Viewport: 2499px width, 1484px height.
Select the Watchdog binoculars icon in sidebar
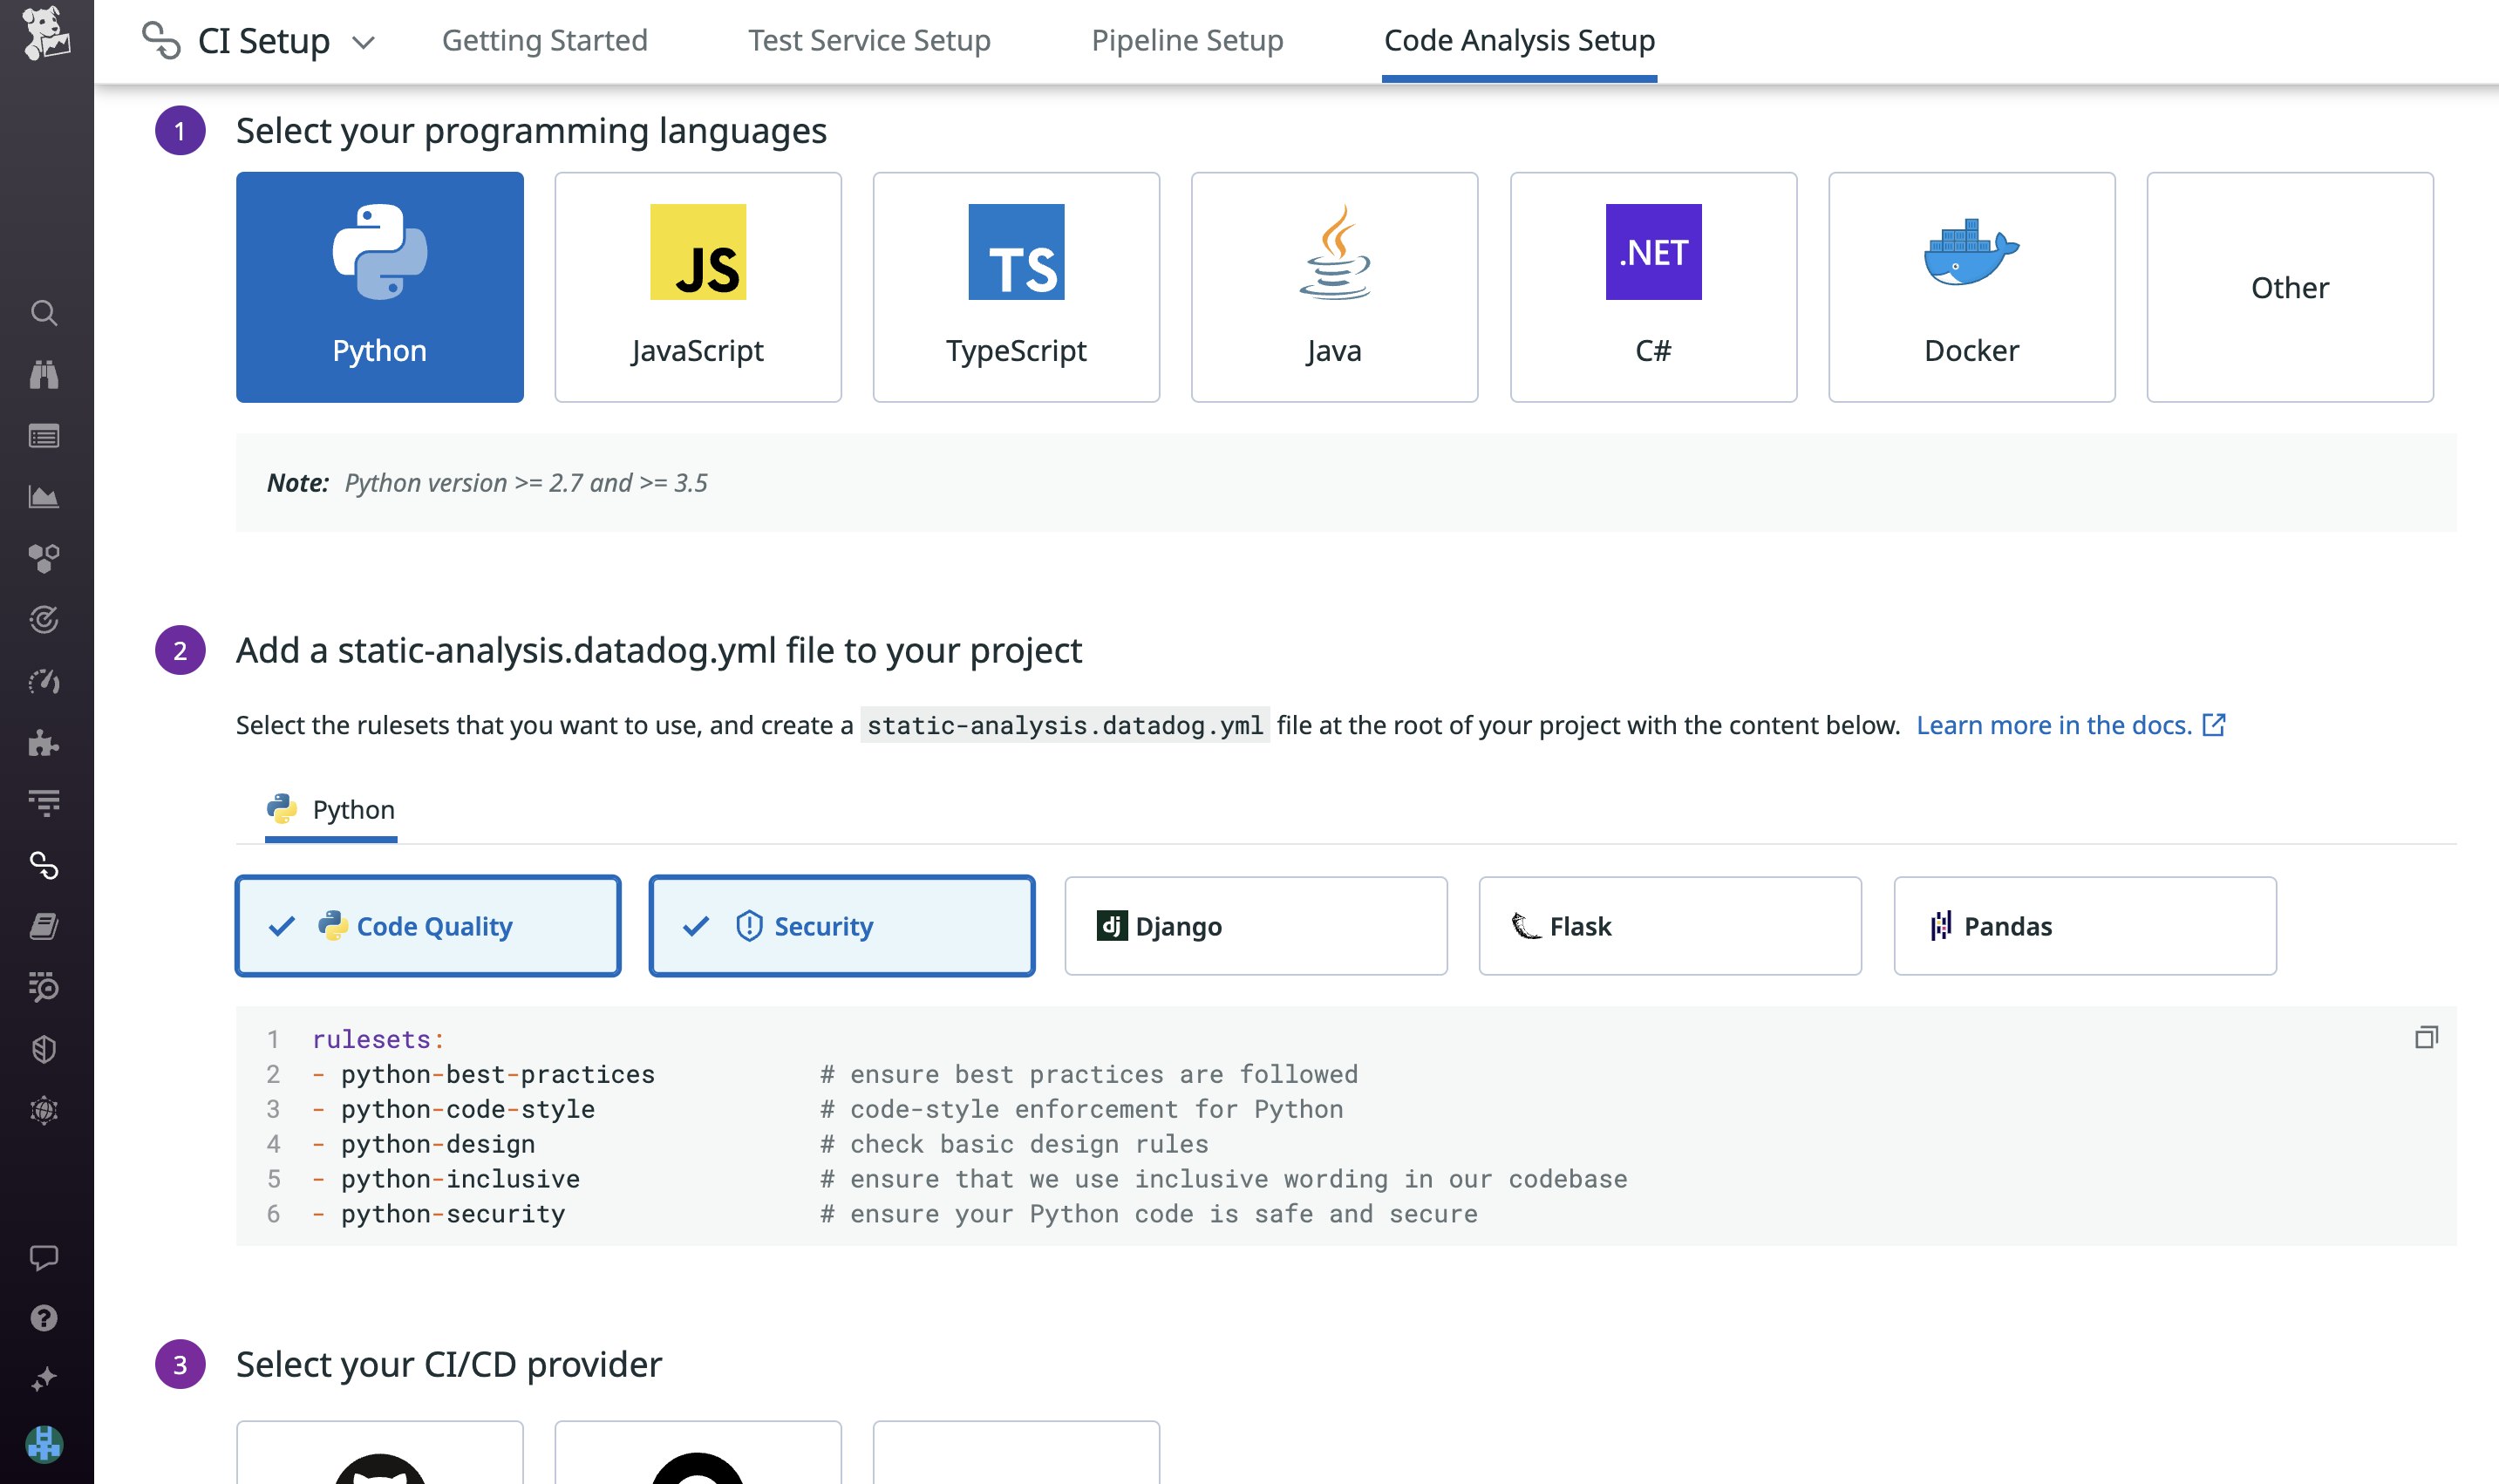pyautogui.click(x=45, y=375)
